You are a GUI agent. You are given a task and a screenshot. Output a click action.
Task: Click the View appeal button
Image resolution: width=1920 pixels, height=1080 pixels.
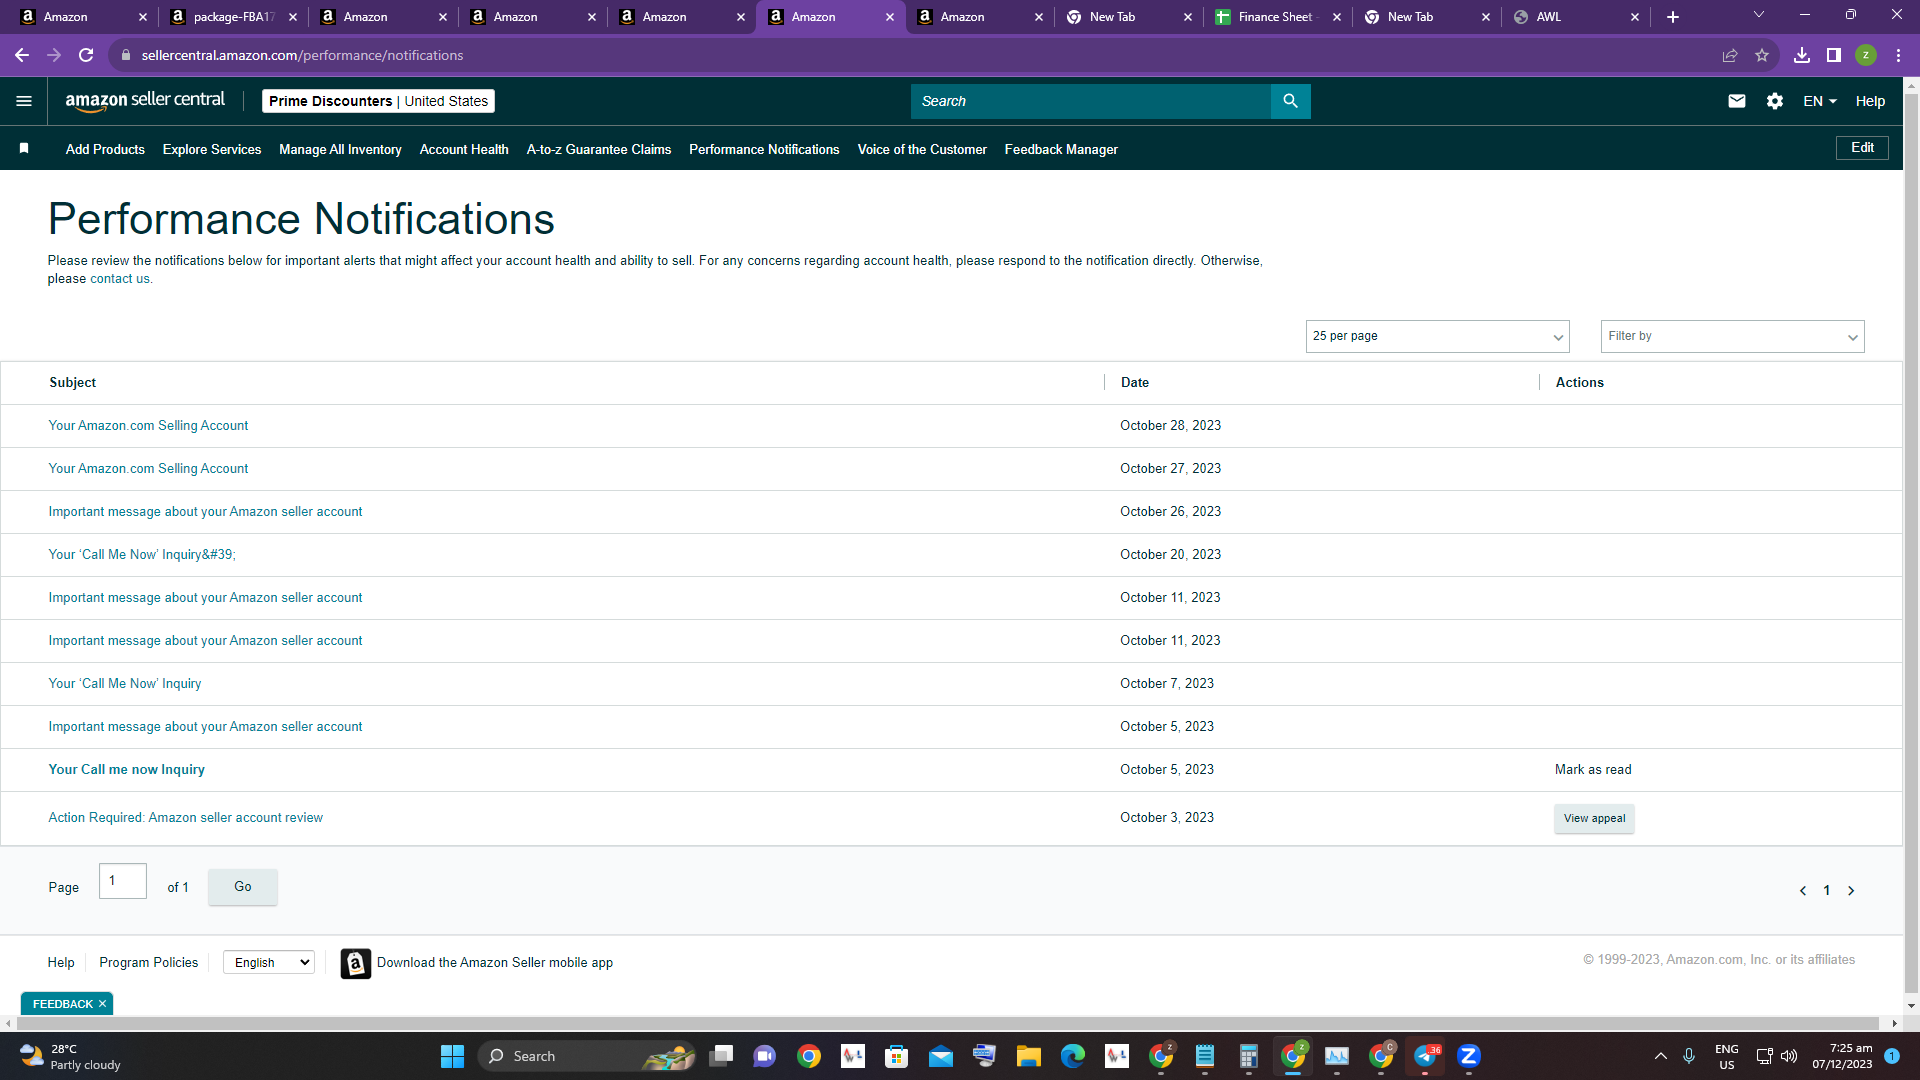(x=1594, y=818)
